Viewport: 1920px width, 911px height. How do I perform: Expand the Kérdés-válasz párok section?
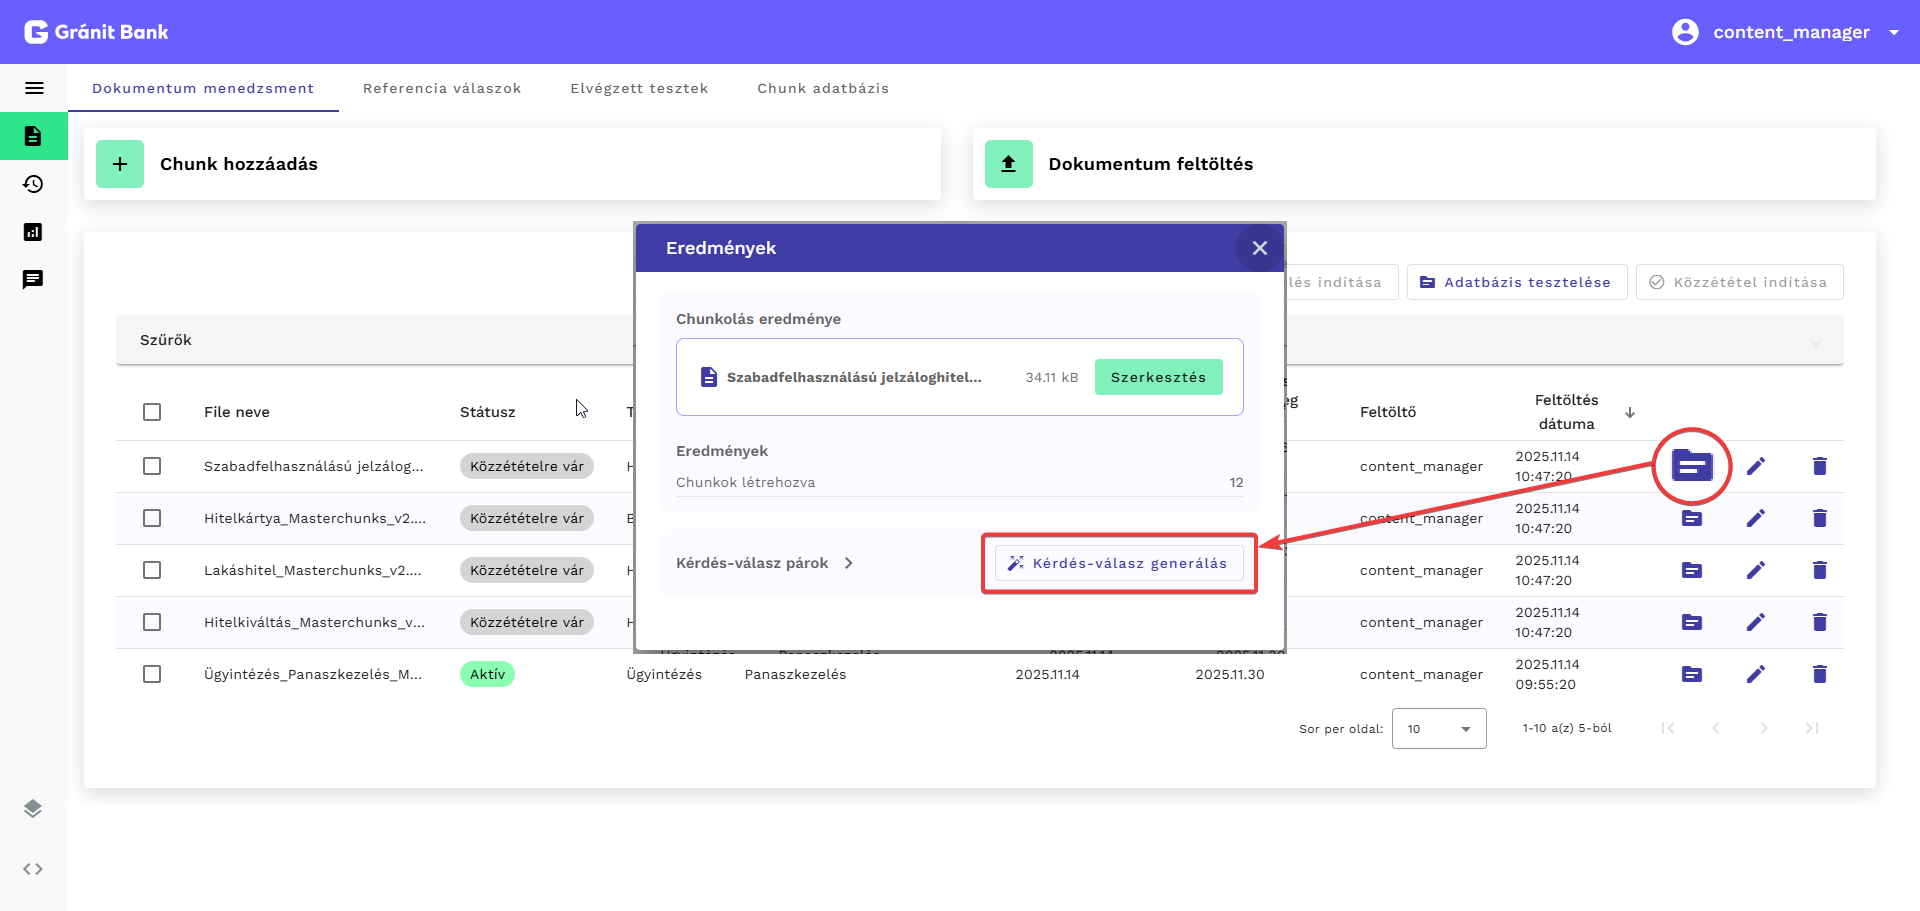tap(765, 563)
